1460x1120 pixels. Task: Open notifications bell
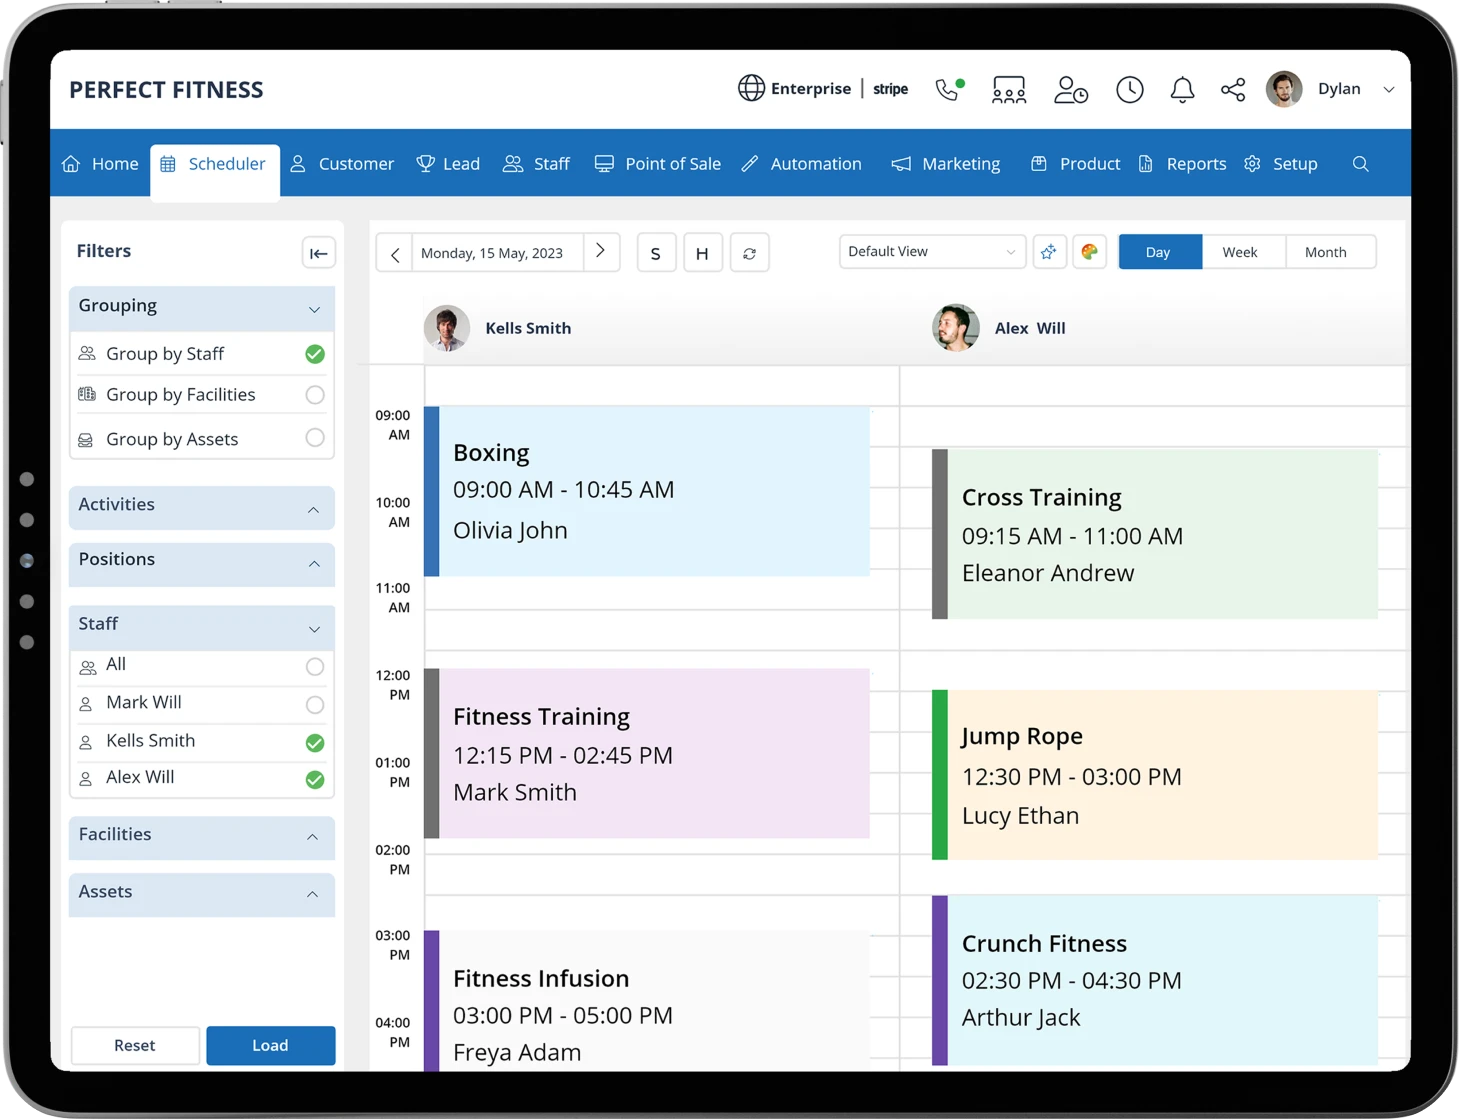click(1182, 90)
